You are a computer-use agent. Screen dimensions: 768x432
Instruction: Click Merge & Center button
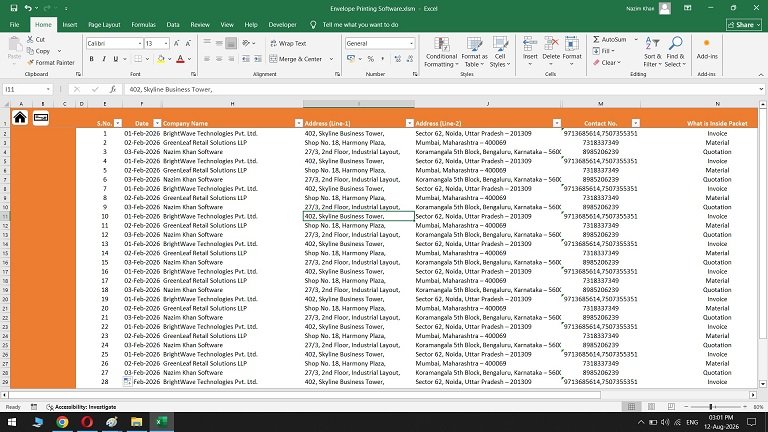click(296, 59)
